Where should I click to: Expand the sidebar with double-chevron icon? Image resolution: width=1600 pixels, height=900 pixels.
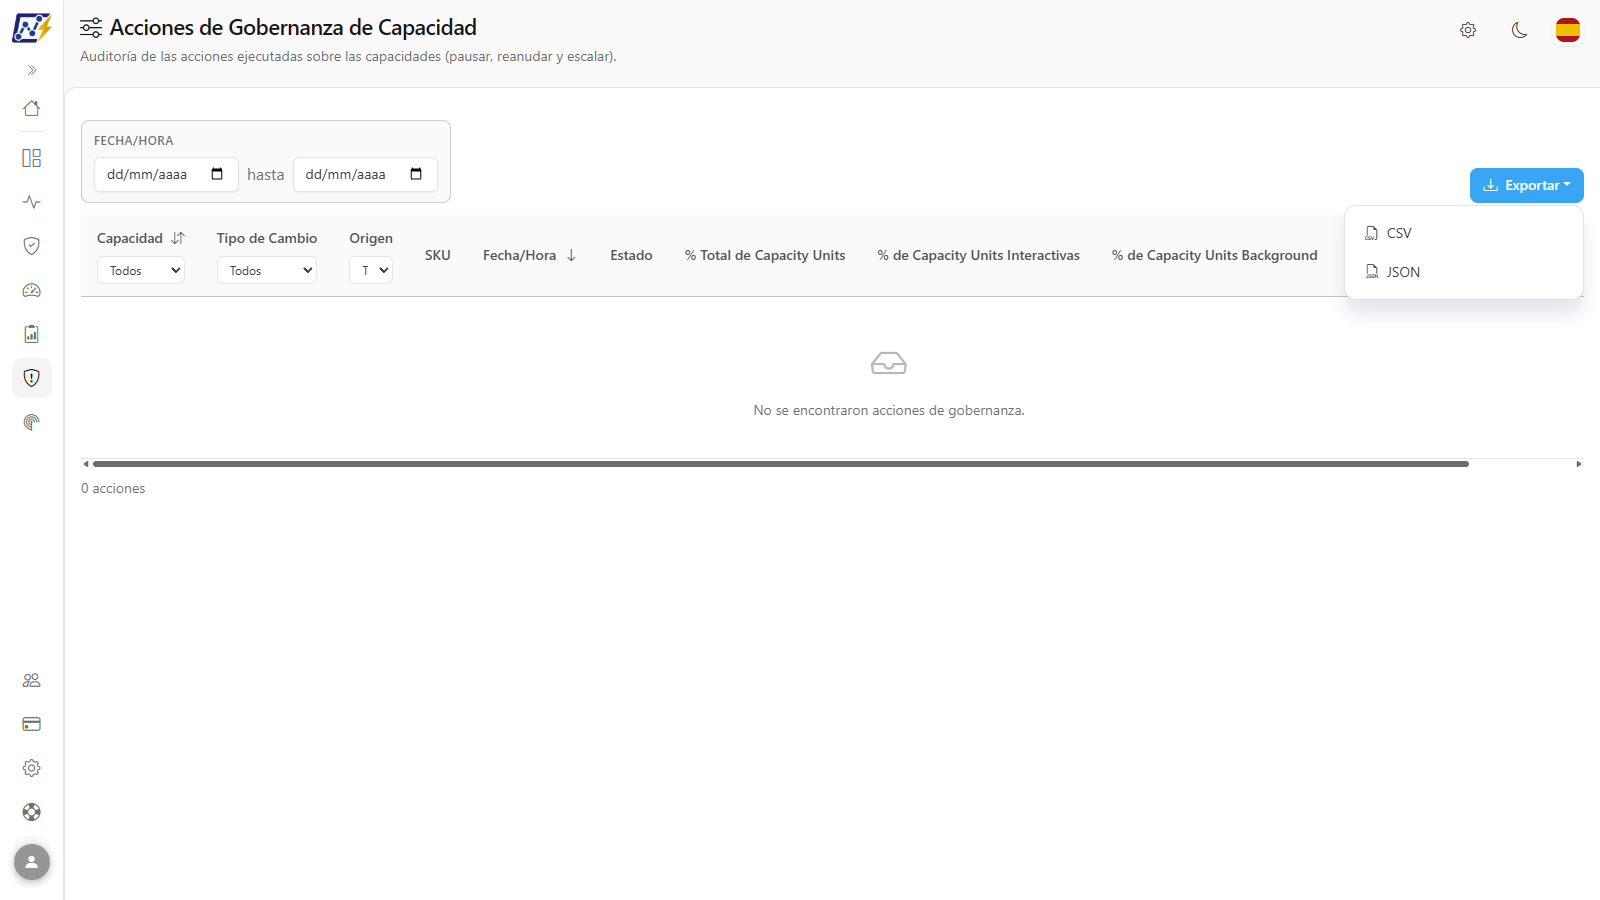[x=32, y=70]
